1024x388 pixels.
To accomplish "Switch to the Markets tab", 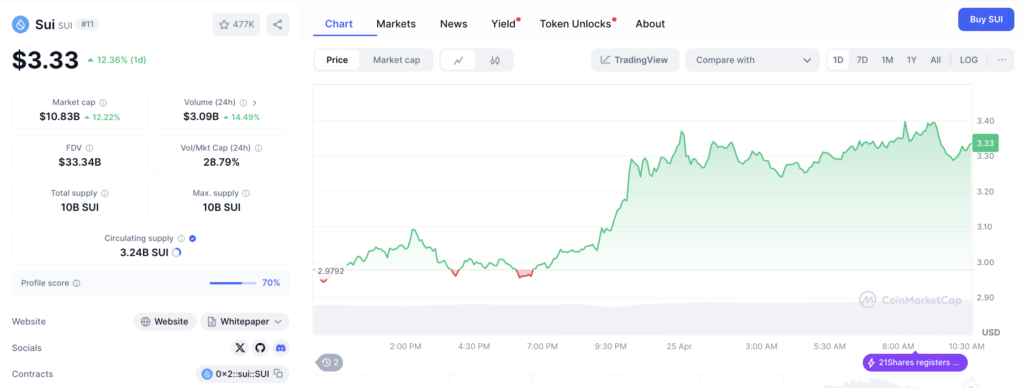I will [x=396, y=24].
